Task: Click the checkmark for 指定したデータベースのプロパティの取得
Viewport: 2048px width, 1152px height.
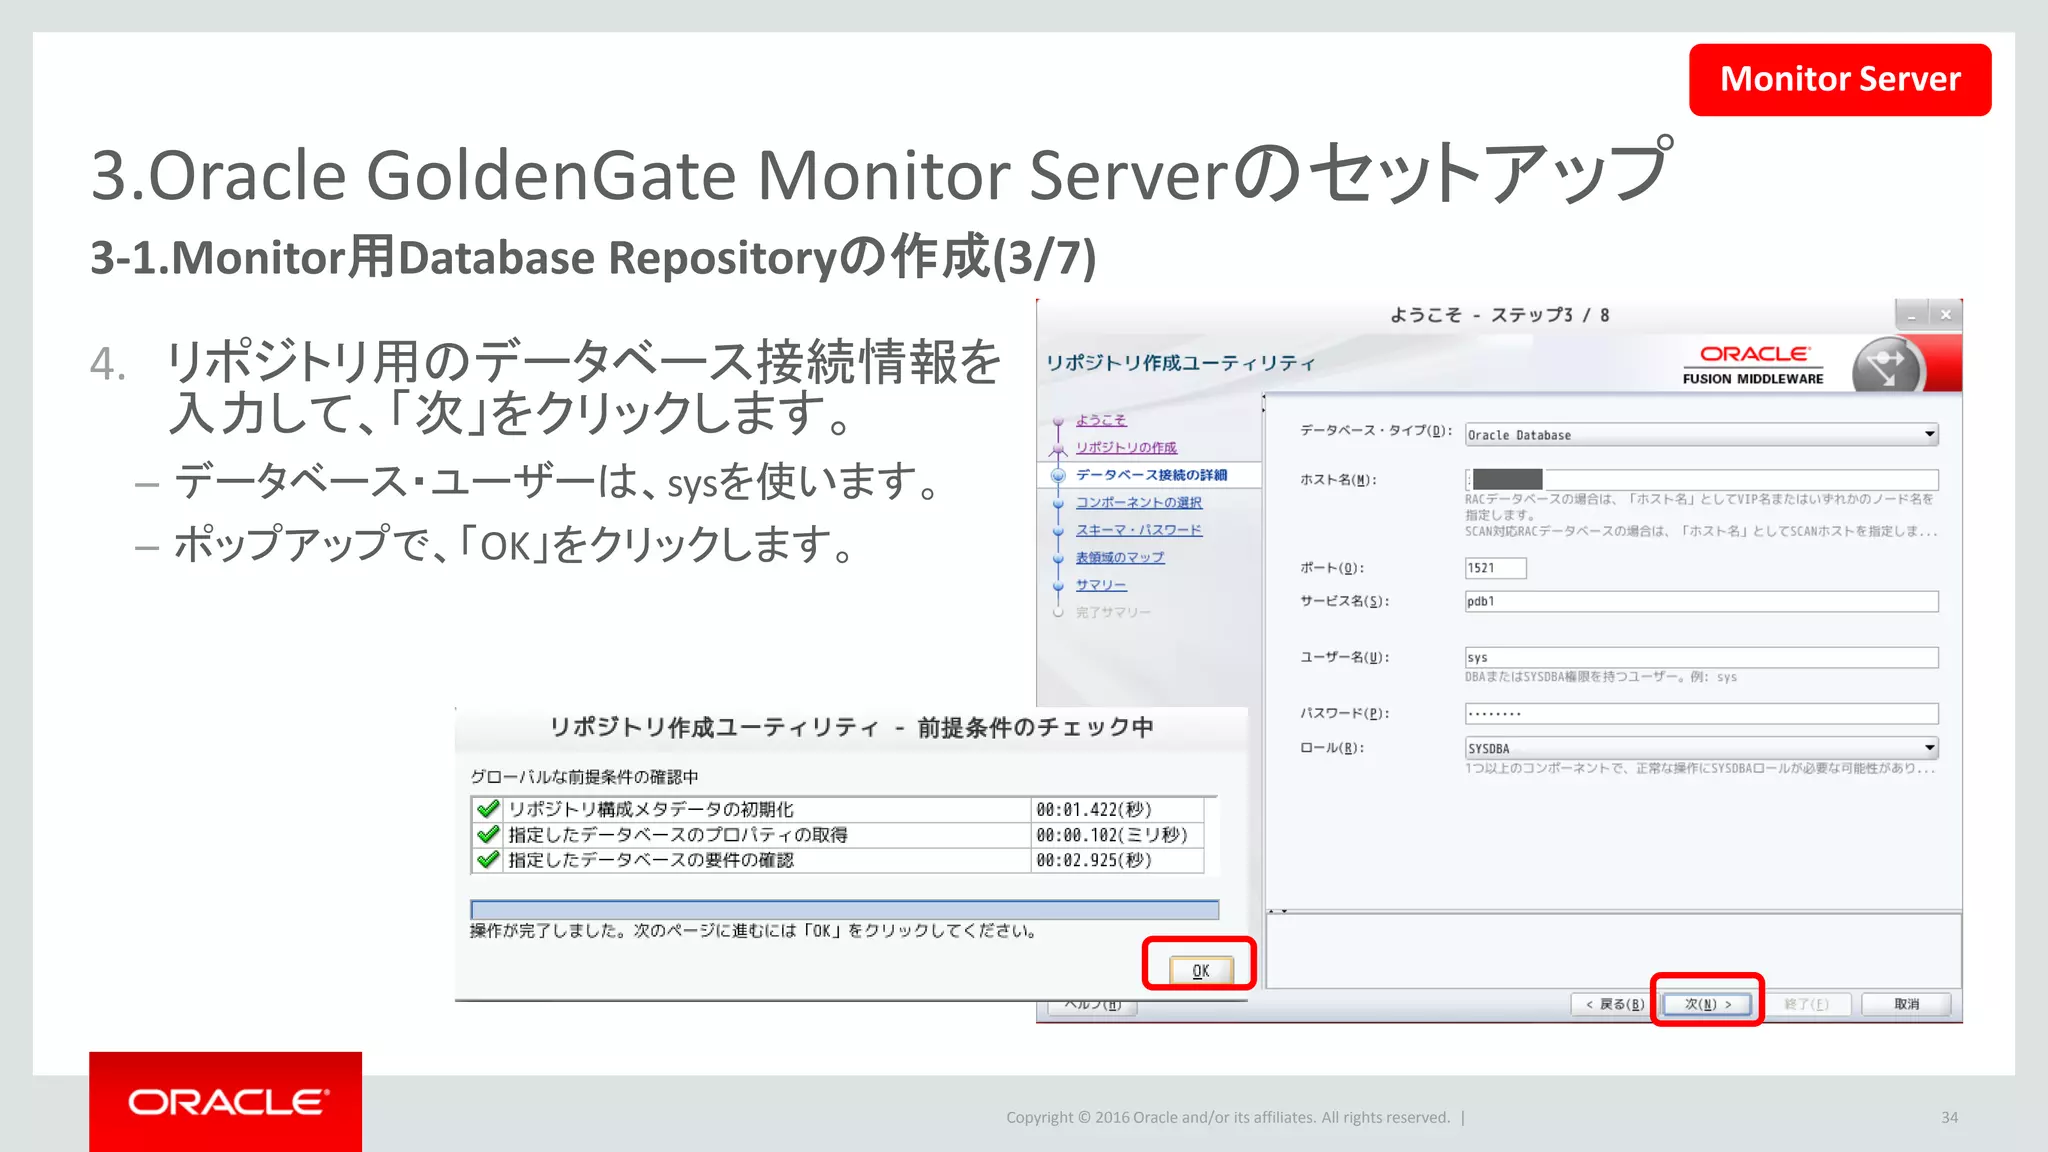Action: [x=488, y=834]
